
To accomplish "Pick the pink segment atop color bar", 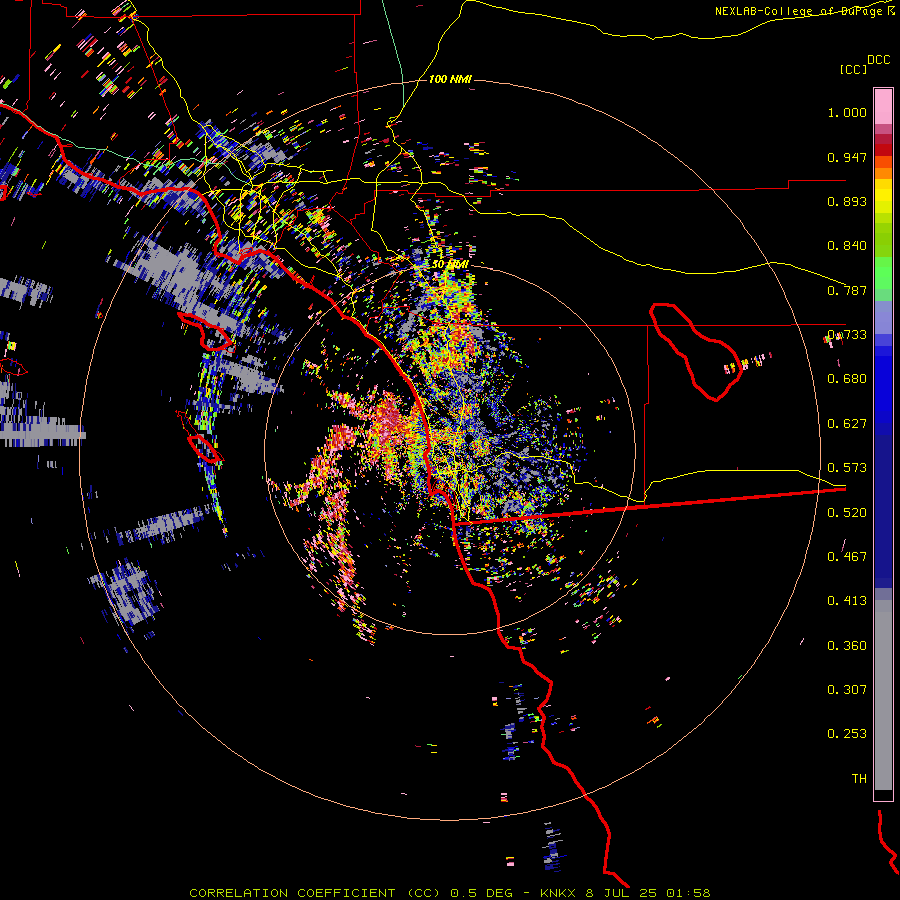I will pyautogui.click(x=883, y=106).
